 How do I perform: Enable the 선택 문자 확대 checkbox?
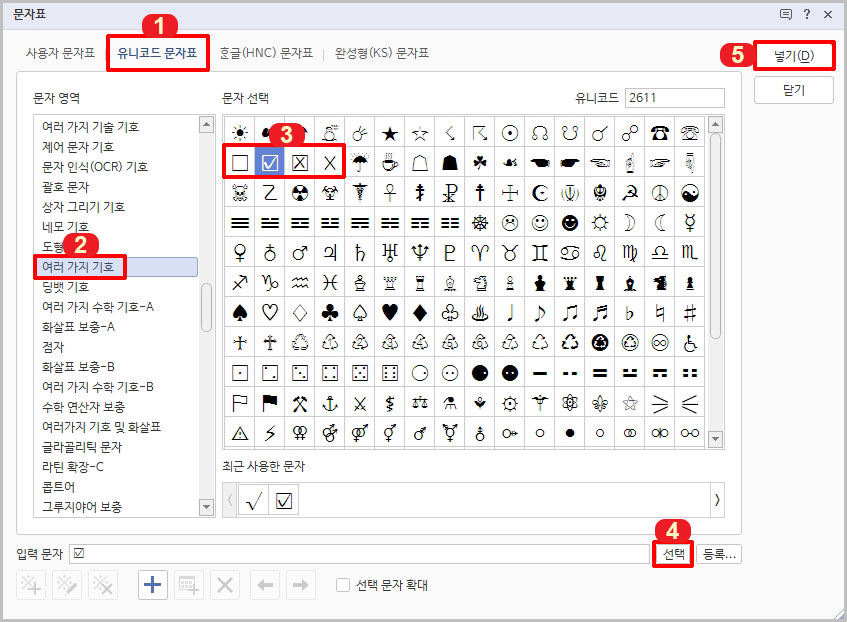point(341,585)
